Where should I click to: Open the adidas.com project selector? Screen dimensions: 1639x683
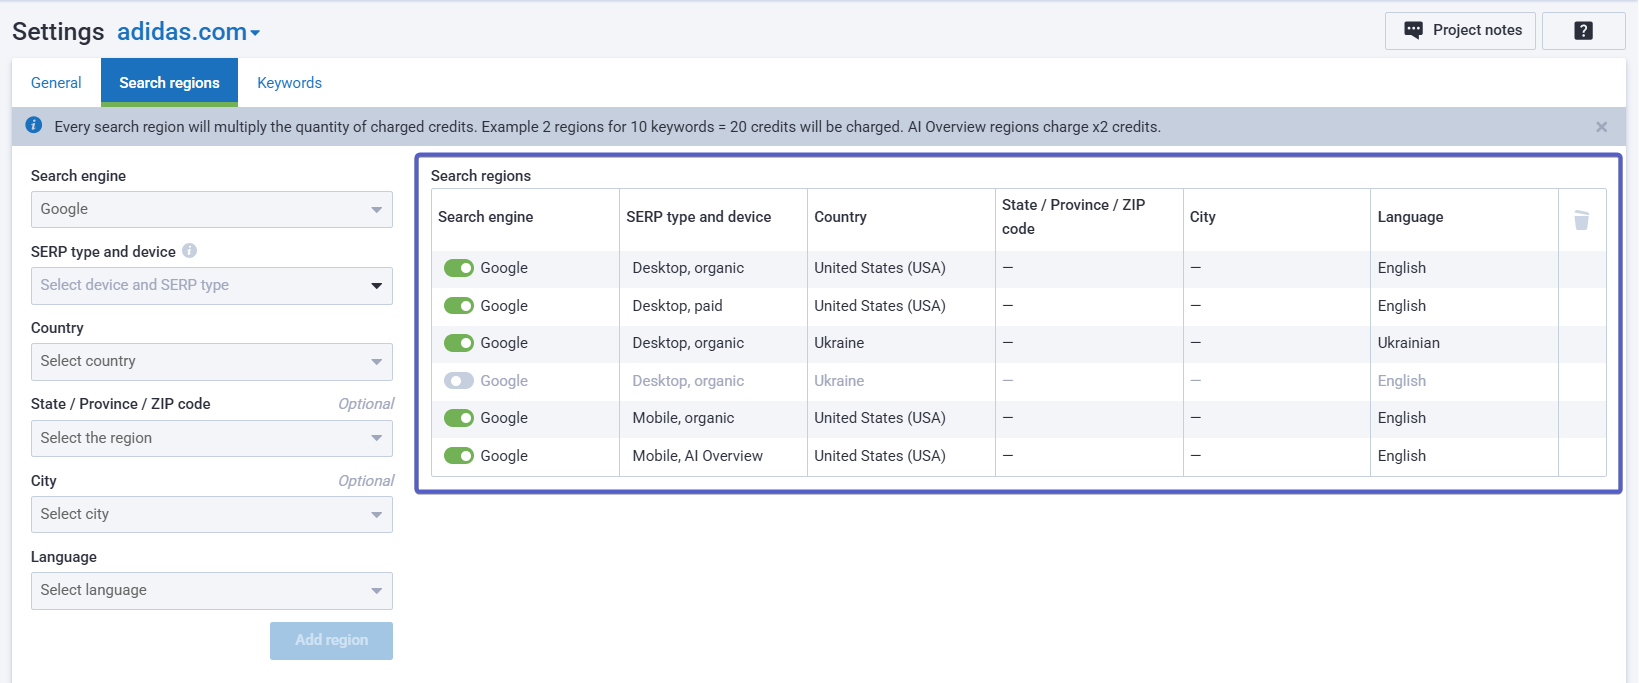pyautogui.click(x=189, y=32)
